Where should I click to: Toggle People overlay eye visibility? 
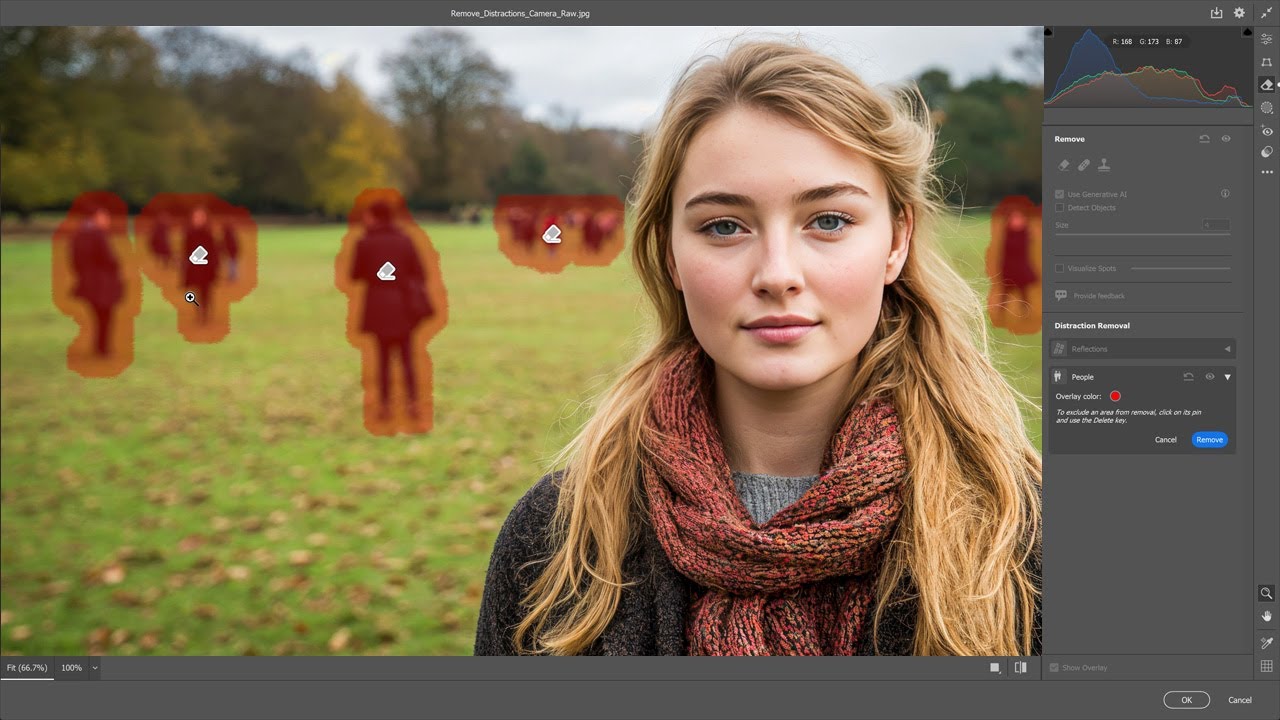click(1209, 377)
